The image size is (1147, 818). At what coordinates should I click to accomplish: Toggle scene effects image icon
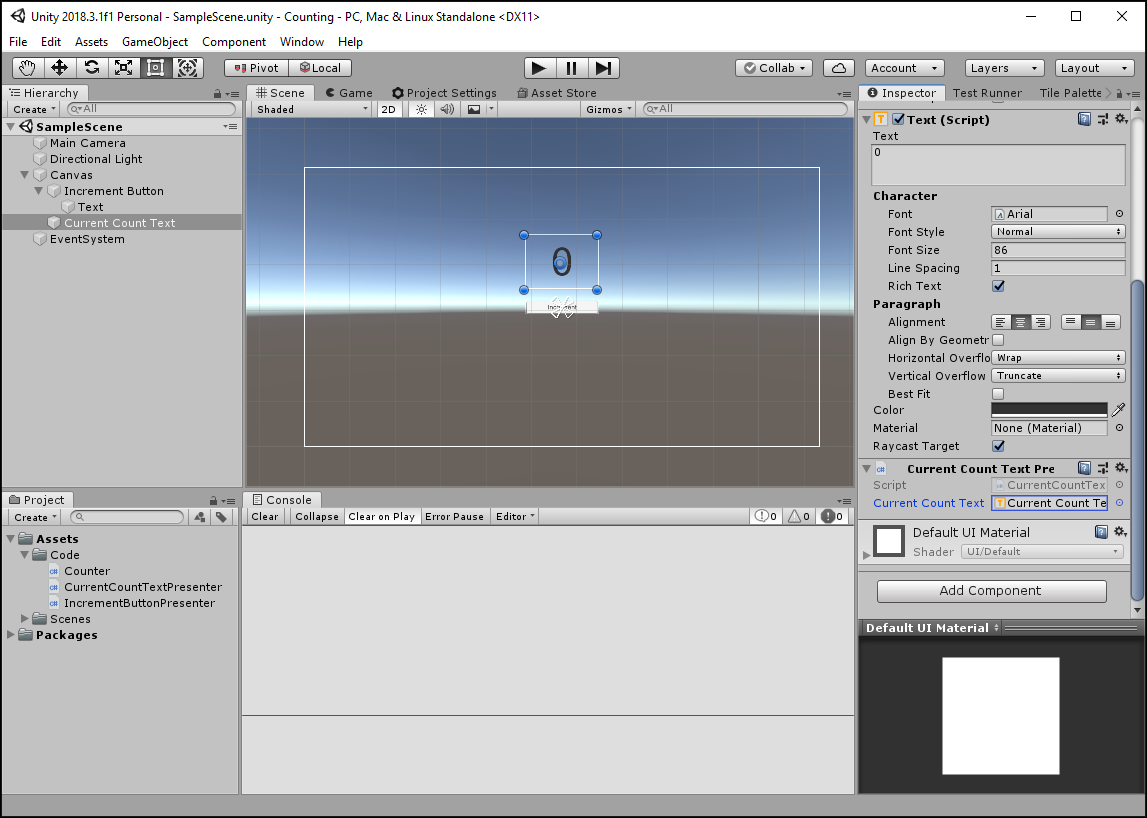click(474, 109)
